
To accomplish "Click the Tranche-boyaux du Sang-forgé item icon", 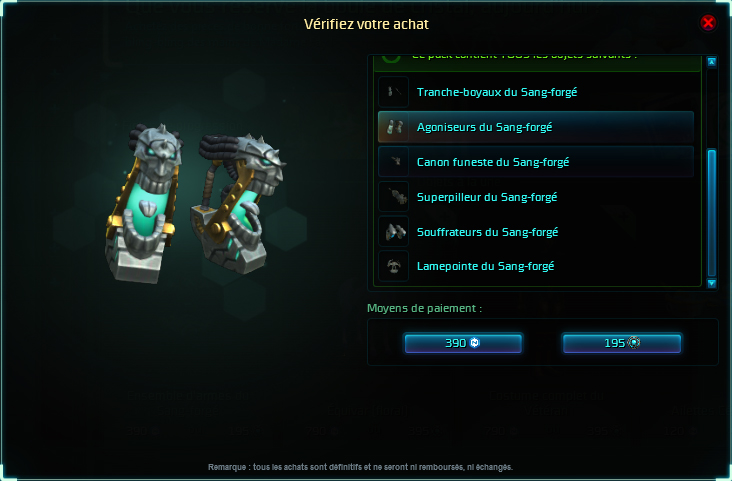I will pyautogui.click(x=394, y=92).
